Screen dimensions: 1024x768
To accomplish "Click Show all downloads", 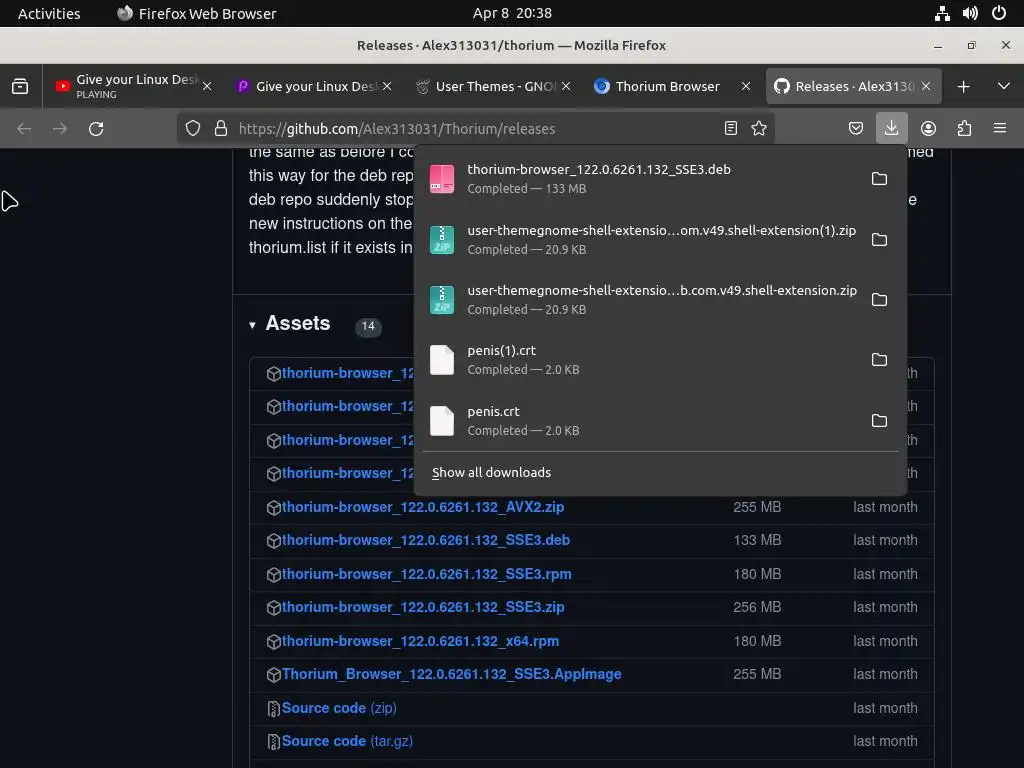I will pyautogui.click(x=491, y=472).
